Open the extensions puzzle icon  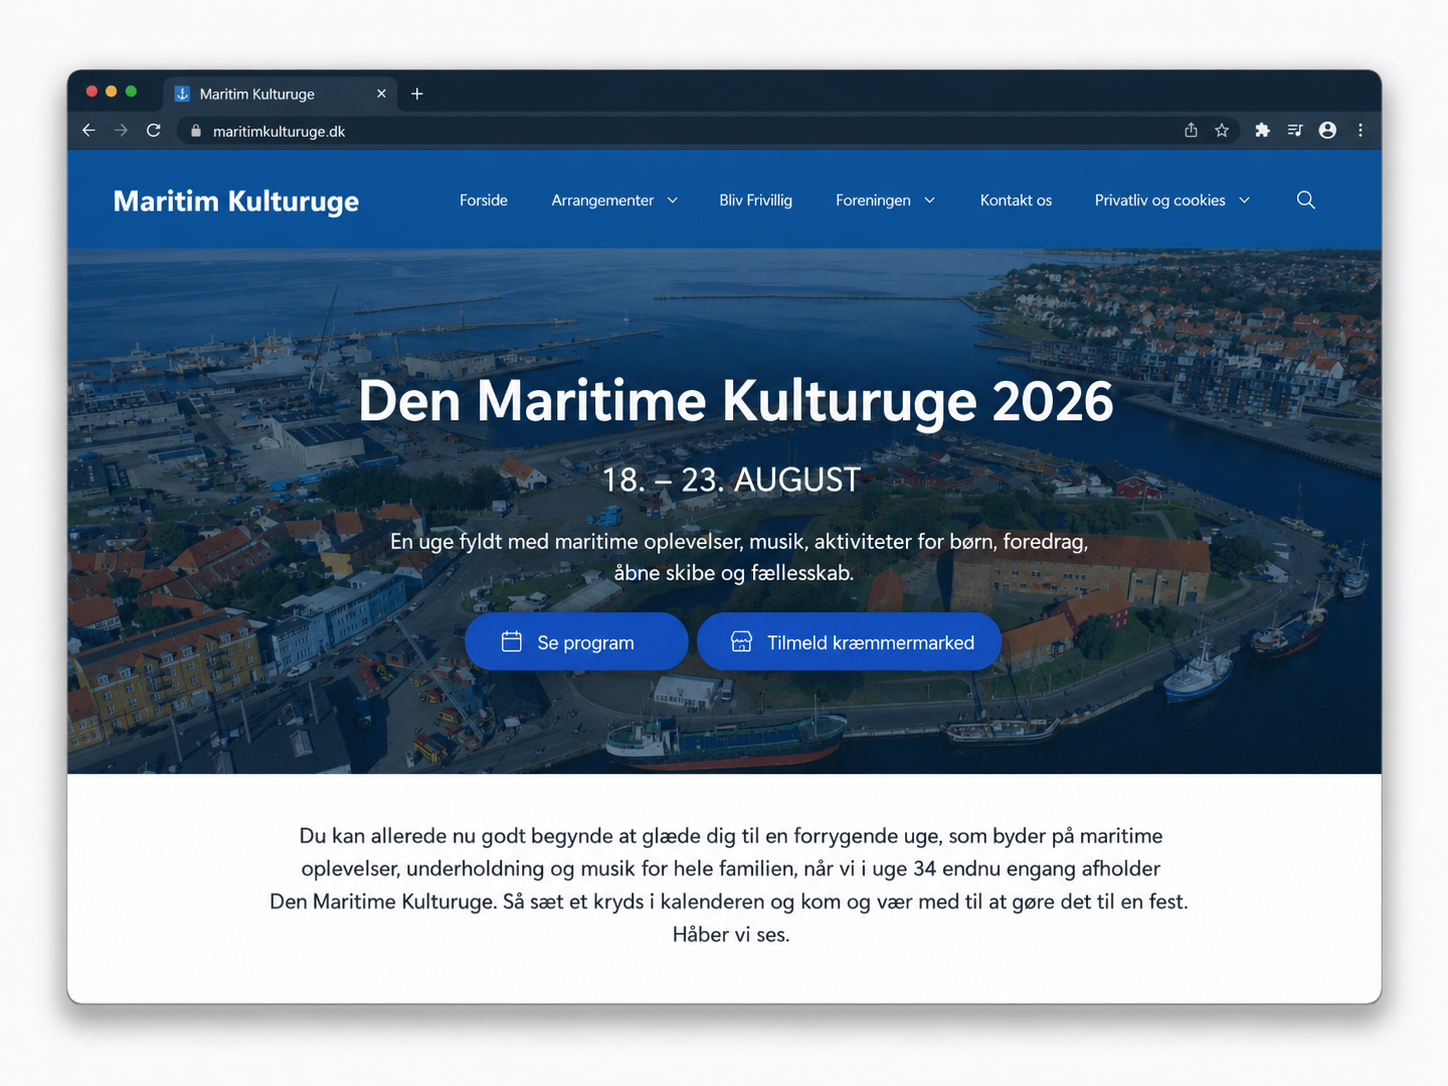1262,130
